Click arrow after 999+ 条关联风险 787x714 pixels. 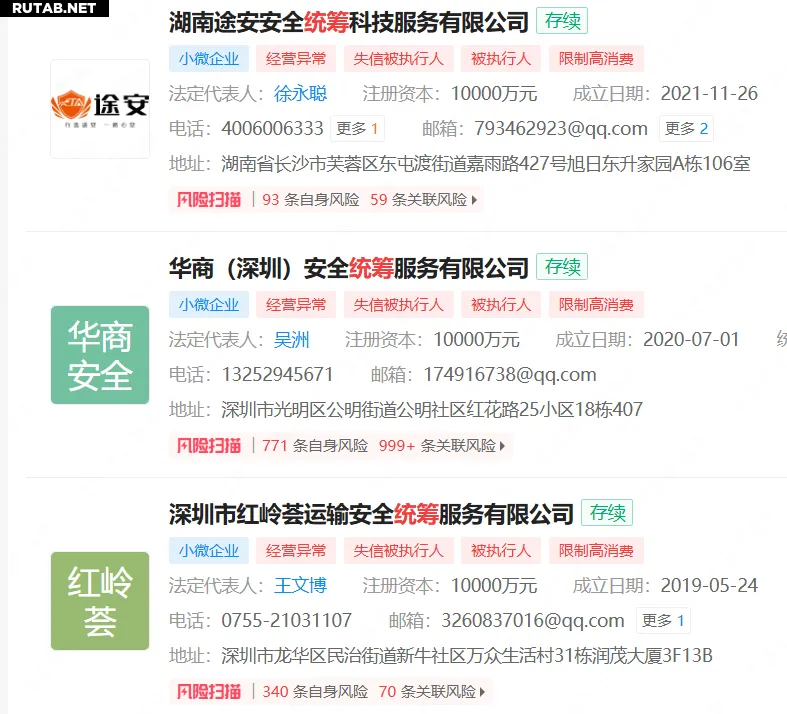coord(502,446)
